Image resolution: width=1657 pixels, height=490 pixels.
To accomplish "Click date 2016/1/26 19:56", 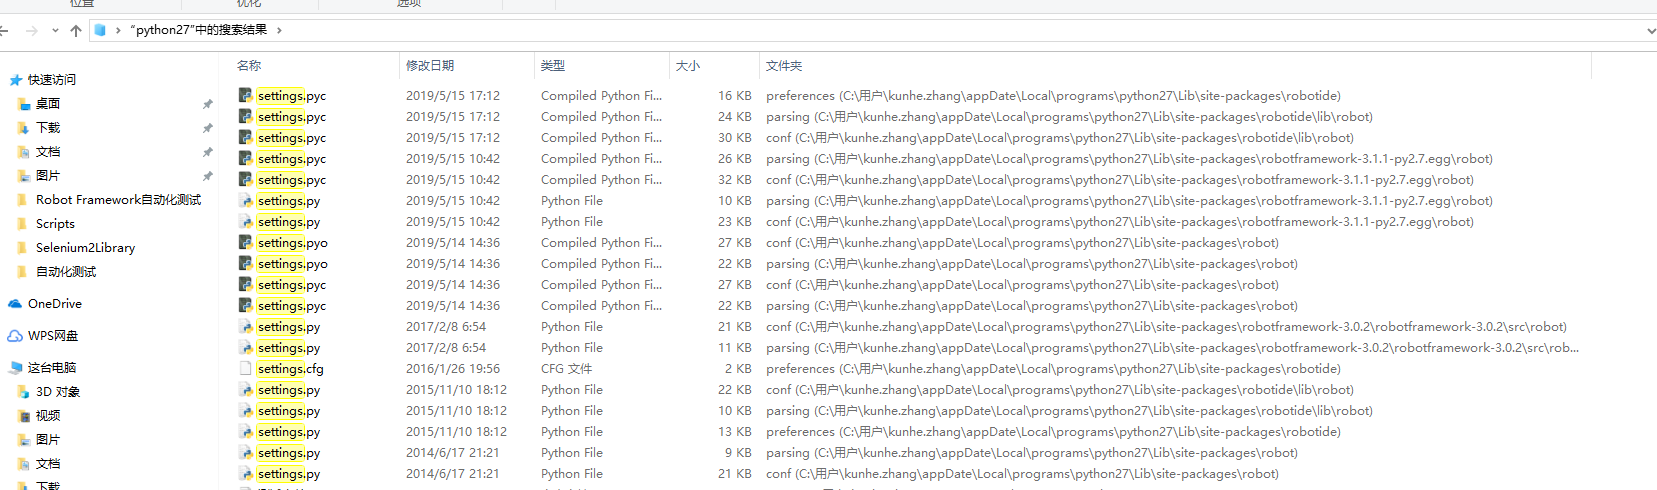I will point(452,369).
